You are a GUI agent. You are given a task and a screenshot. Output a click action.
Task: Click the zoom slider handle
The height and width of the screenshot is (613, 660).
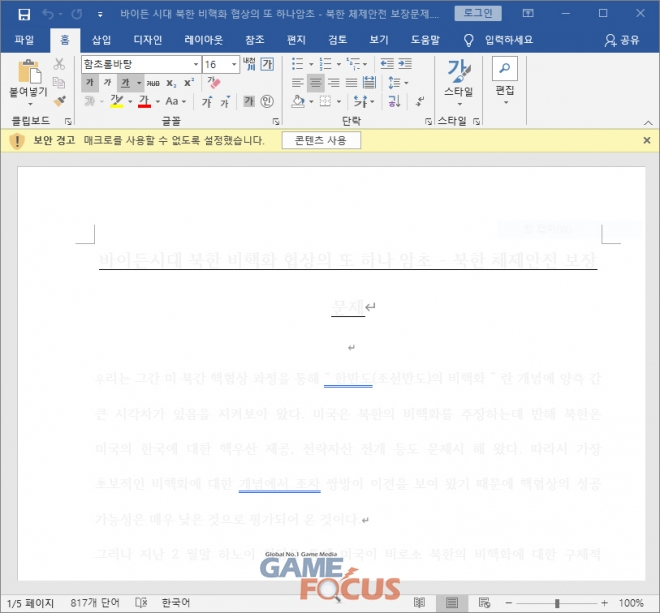[x=558, y=603]
